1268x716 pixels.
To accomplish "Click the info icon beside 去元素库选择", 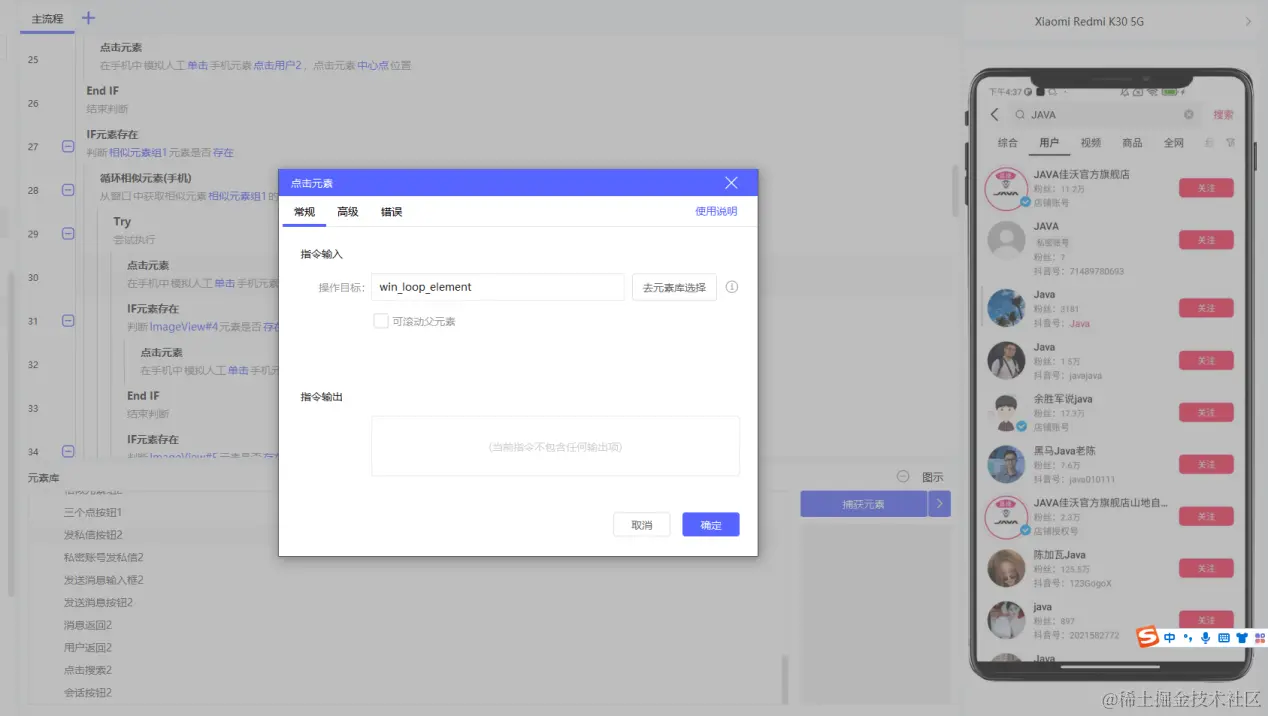I will (x=732, y=287).
